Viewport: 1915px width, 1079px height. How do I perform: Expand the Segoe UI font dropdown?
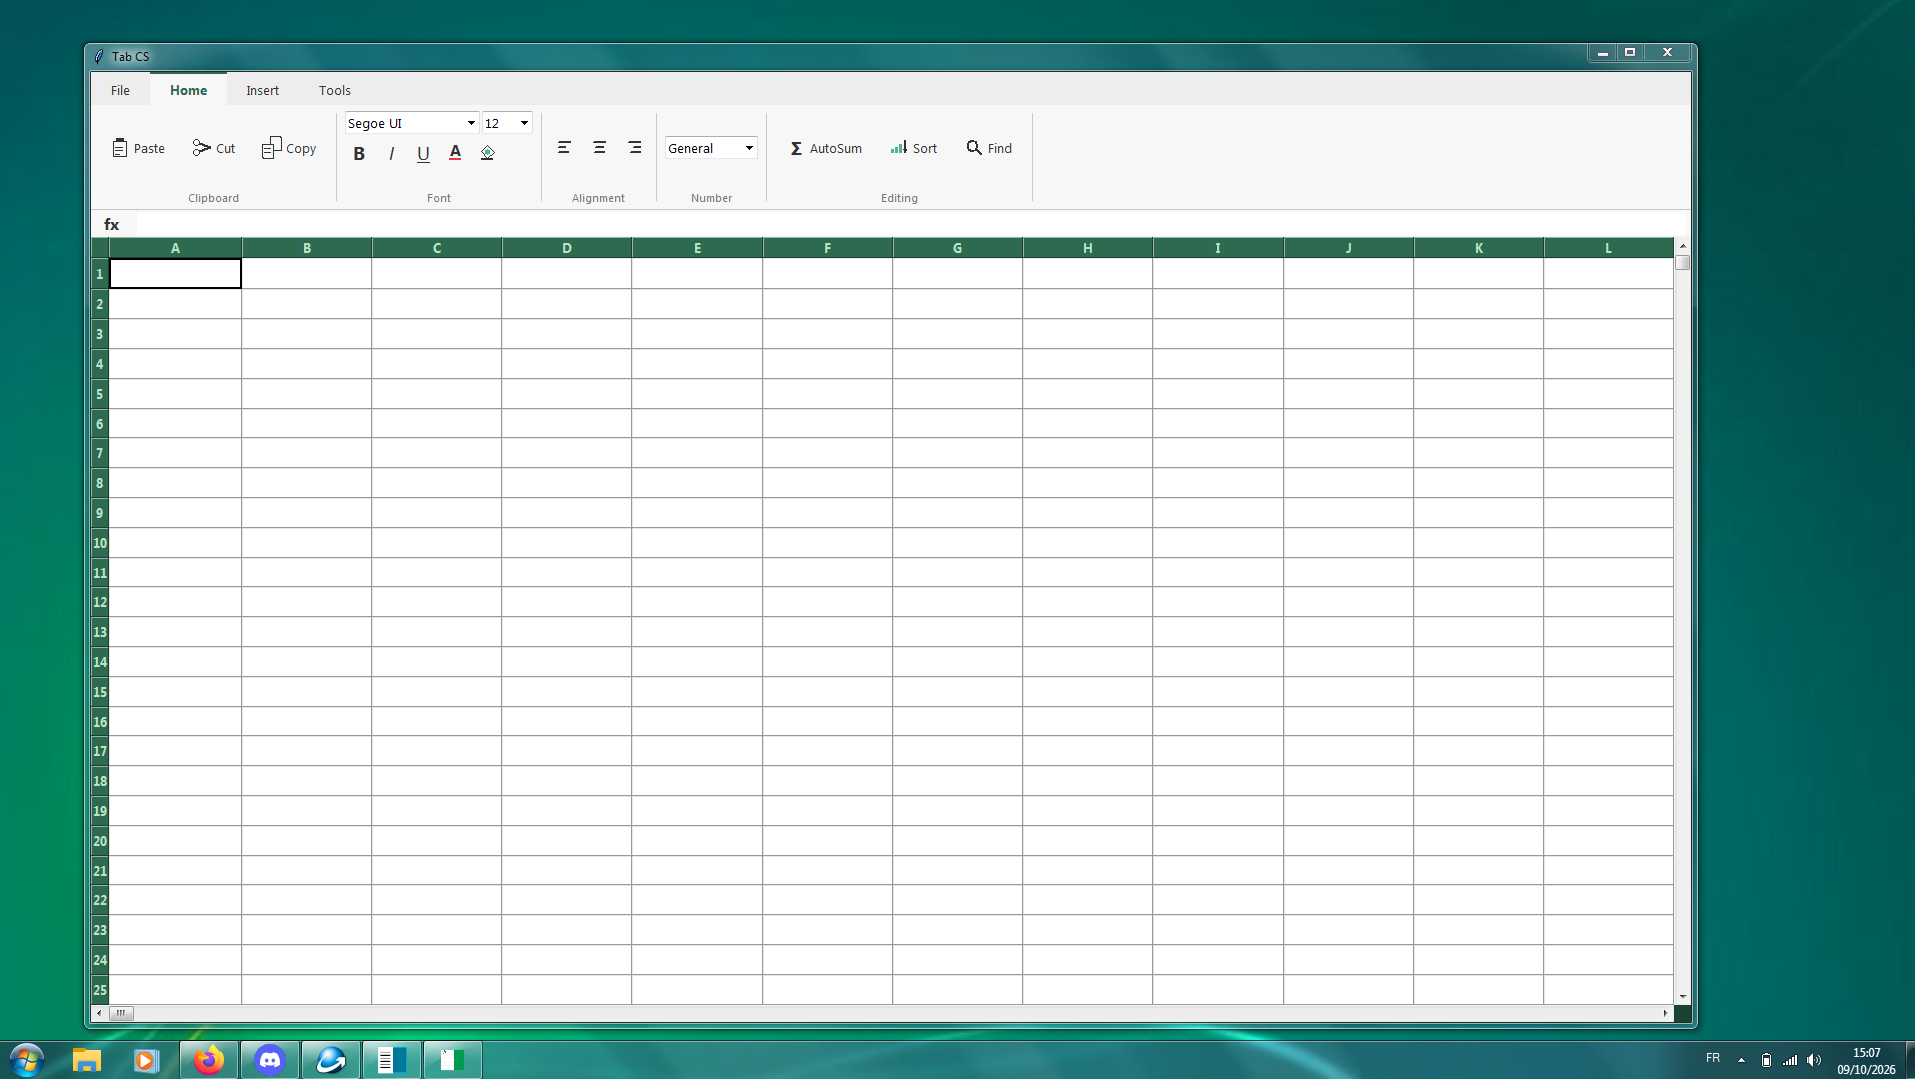[471, 123]
